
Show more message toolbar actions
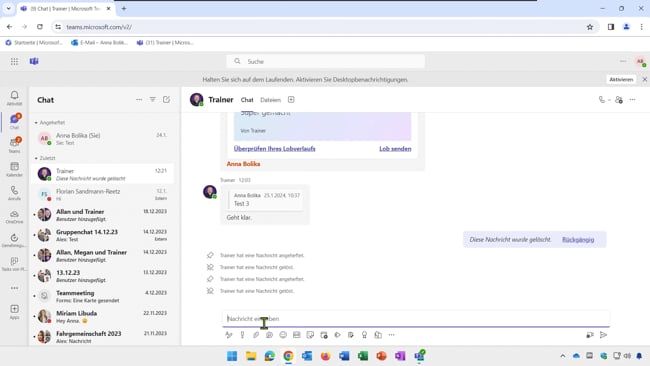pyautogui.click(x=391, y=335)
